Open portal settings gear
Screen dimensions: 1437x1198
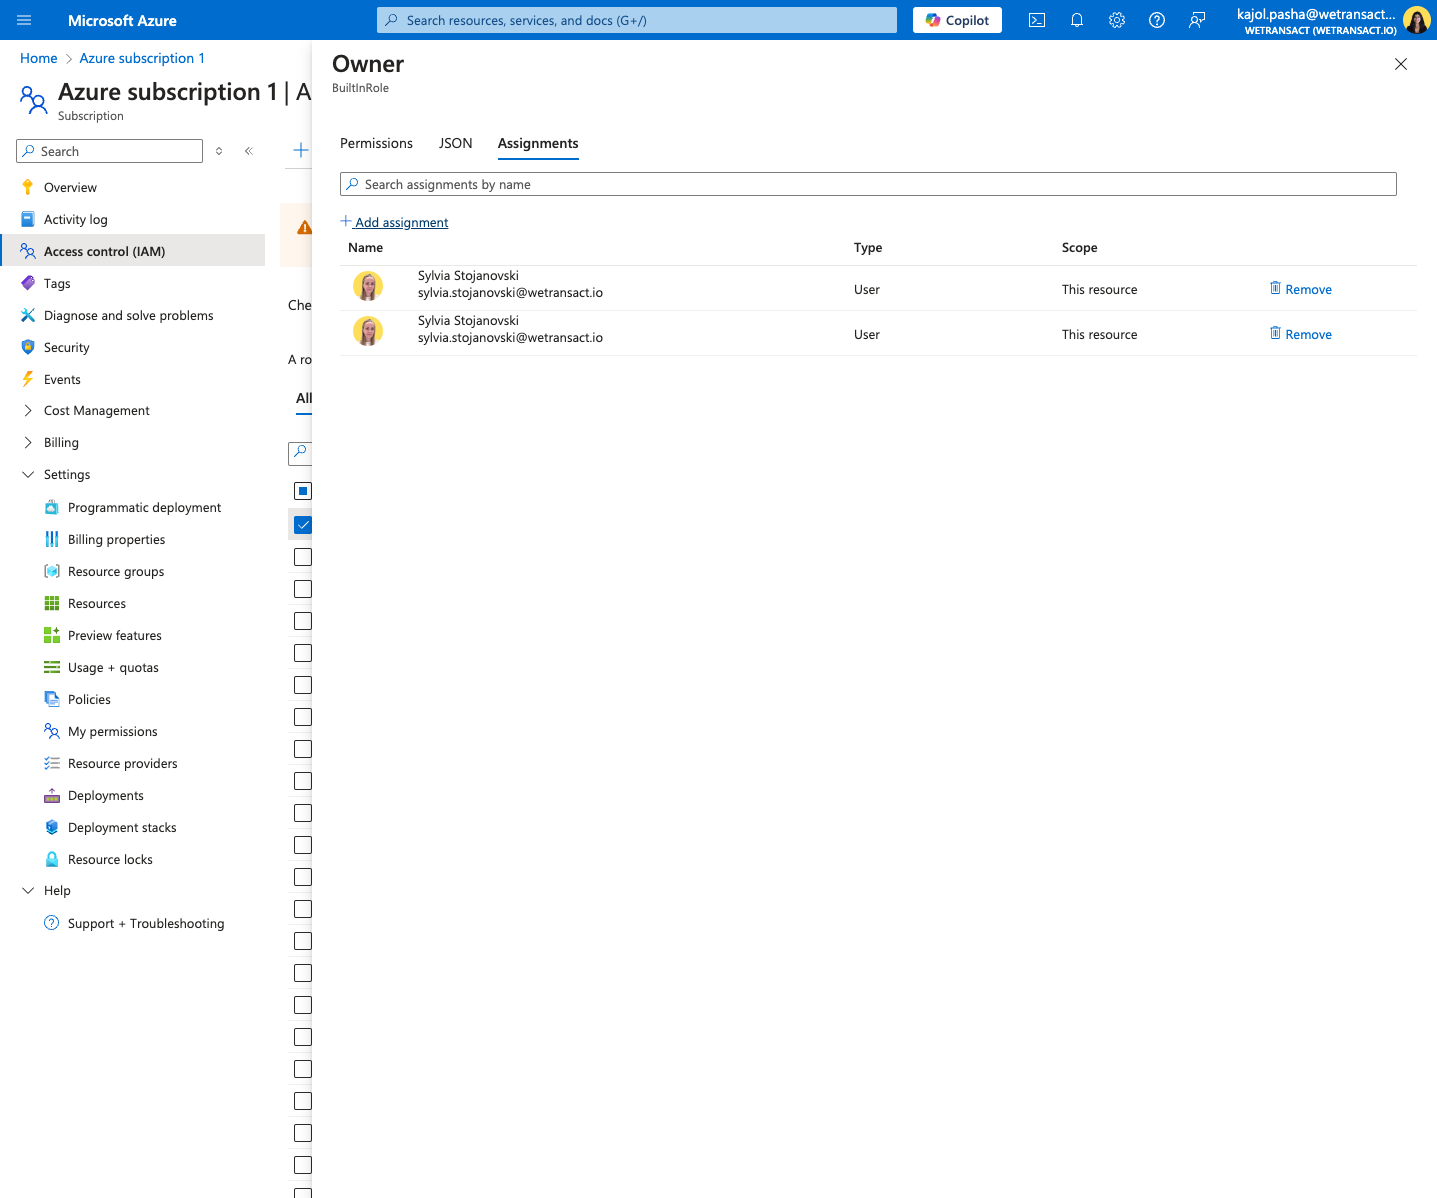tap(1117, 20)
